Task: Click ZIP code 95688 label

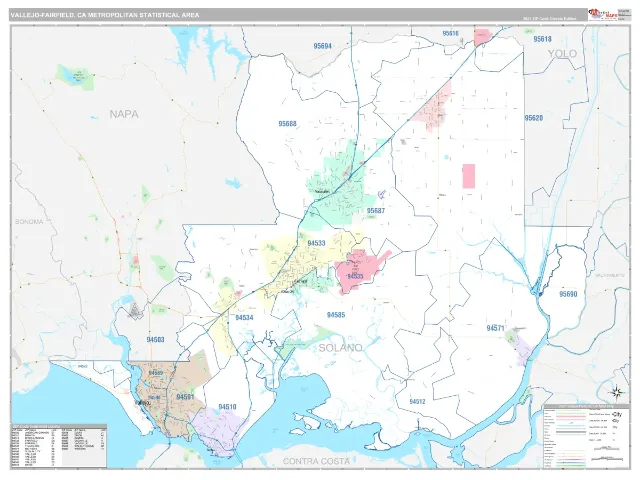Action: 287,124
